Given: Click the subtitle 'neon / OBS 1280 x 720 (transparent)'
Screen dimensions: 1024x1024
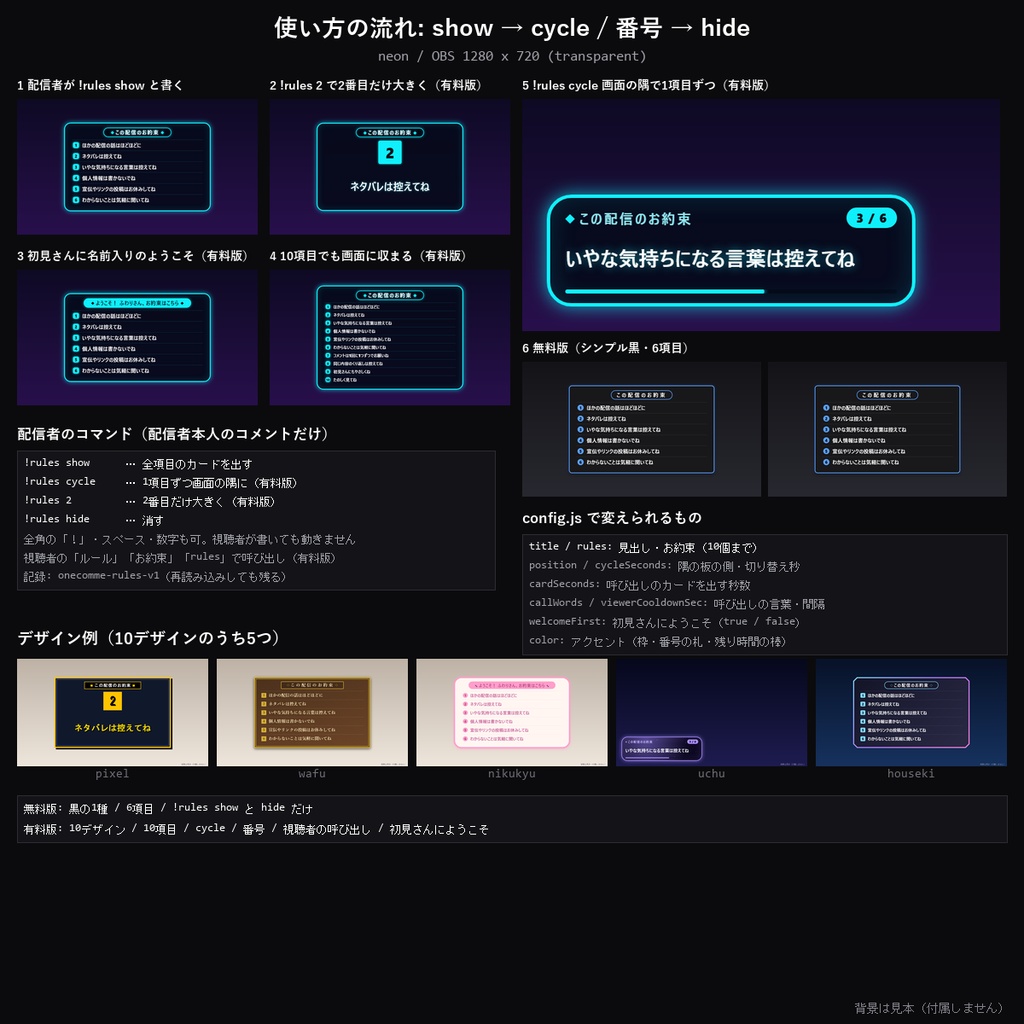Looking at the screenshot, I should (x=512, y=56).
